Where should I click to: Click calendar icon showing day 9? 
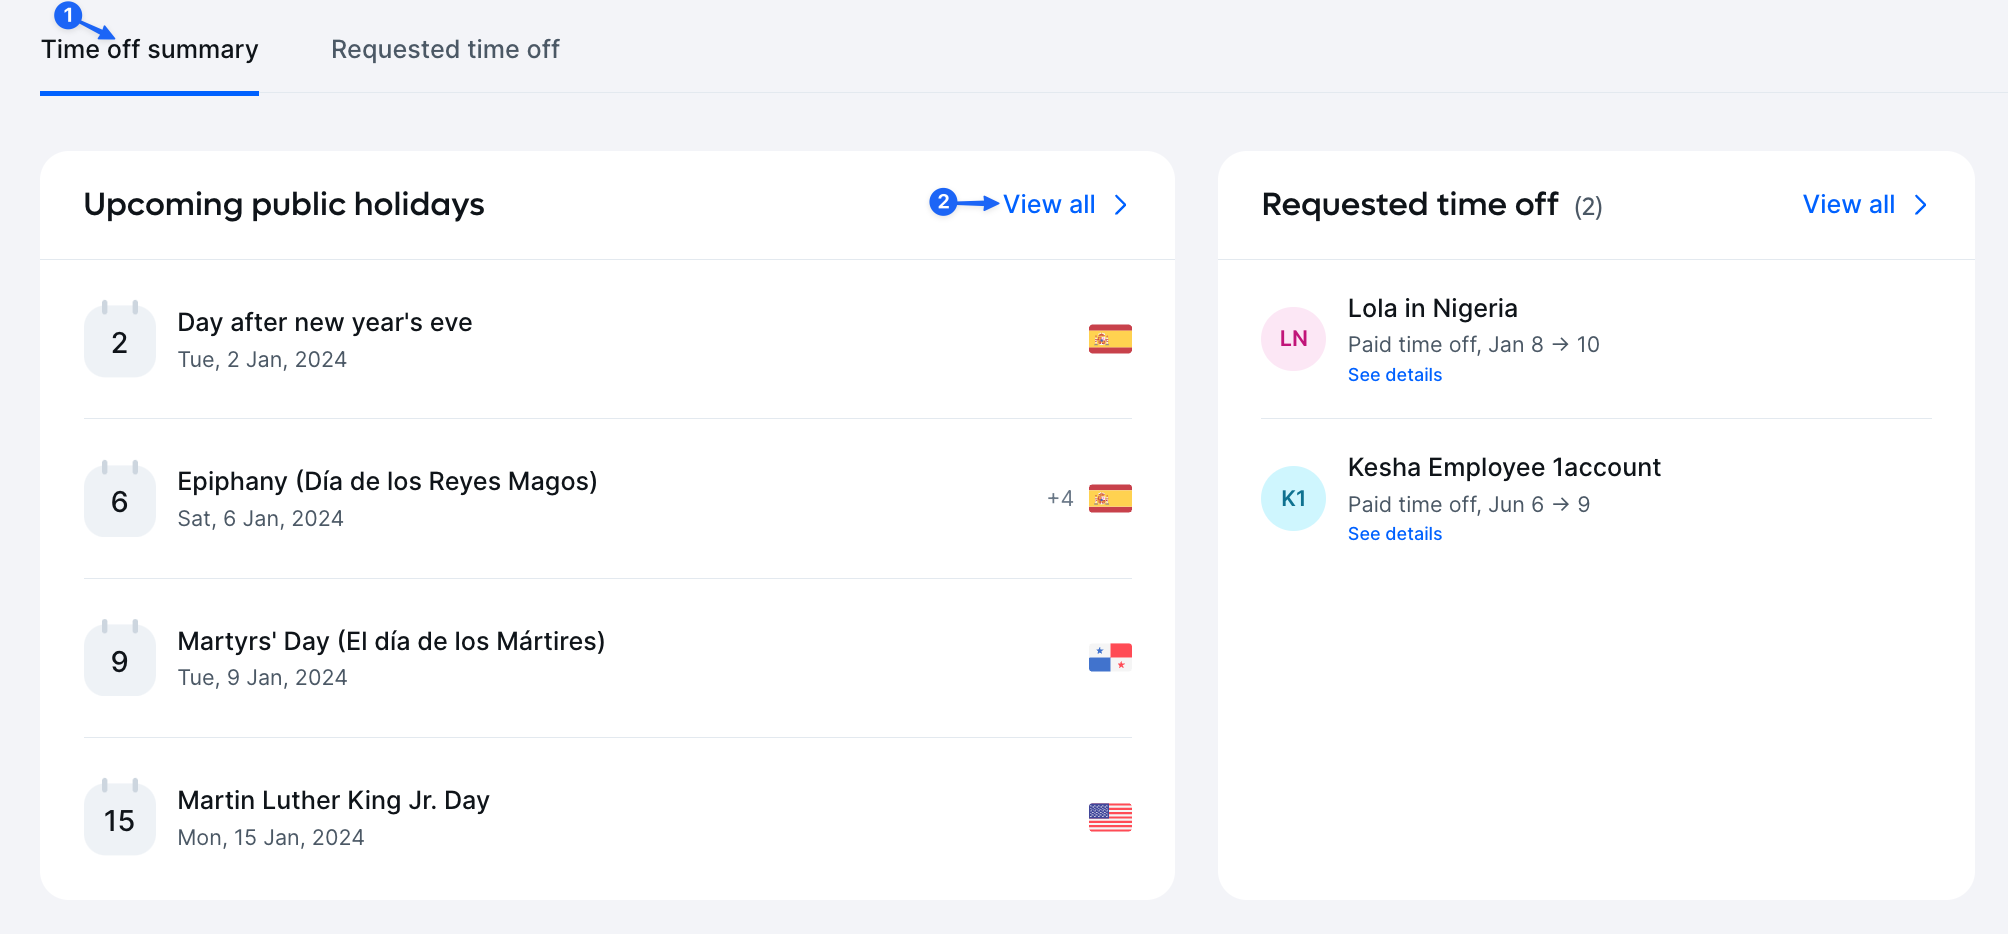pos(120,659)
